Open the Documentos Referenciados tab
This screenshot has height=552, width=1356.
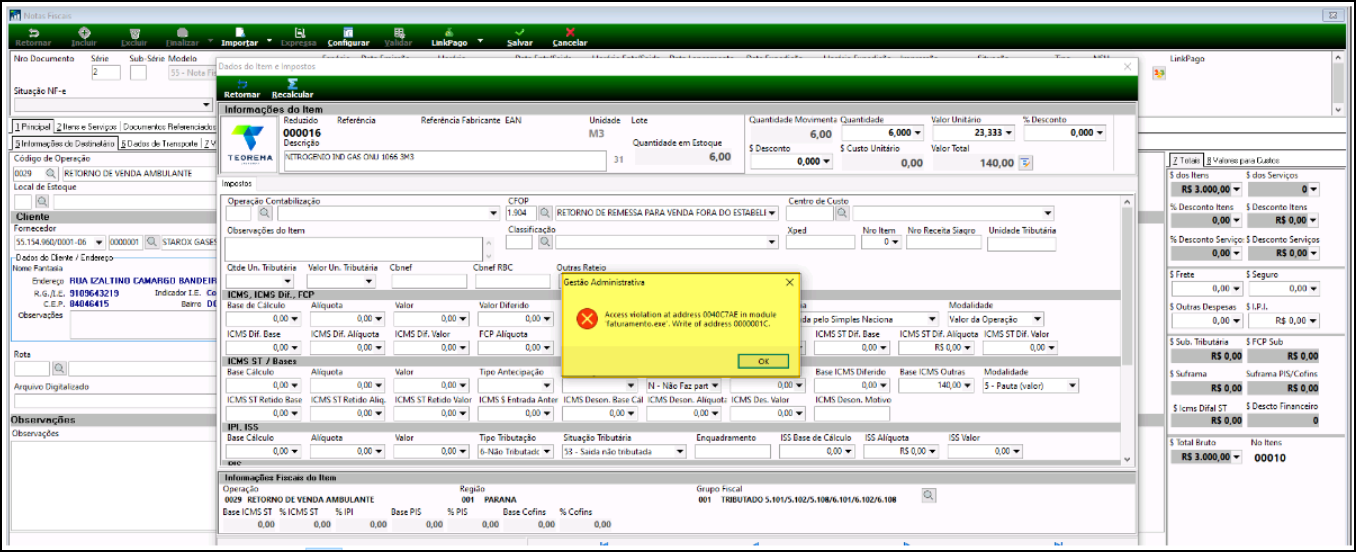tap(169, 127)
